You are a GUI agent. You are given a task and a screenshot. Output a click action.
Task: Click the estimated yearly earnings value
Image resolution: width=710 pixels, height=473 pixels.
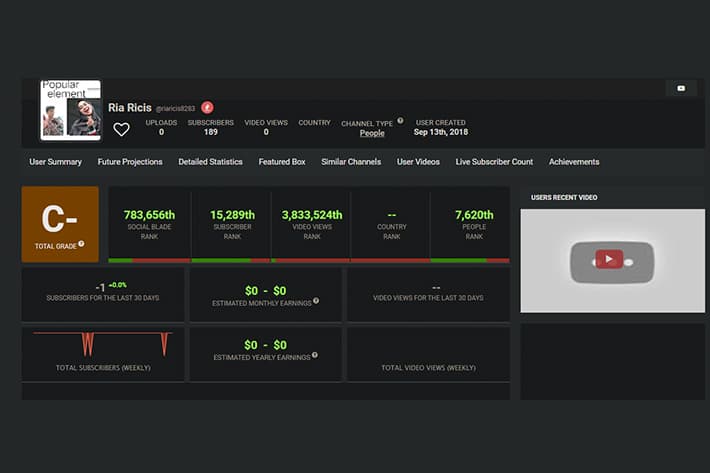[x=265, y=345]
